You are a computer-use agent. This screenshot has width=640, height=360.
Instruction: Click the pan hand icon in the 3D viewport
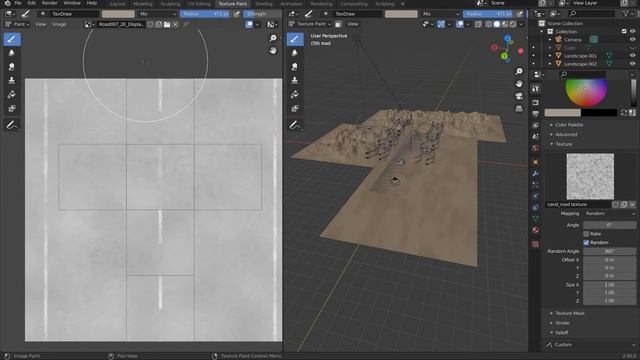[519, 84]
